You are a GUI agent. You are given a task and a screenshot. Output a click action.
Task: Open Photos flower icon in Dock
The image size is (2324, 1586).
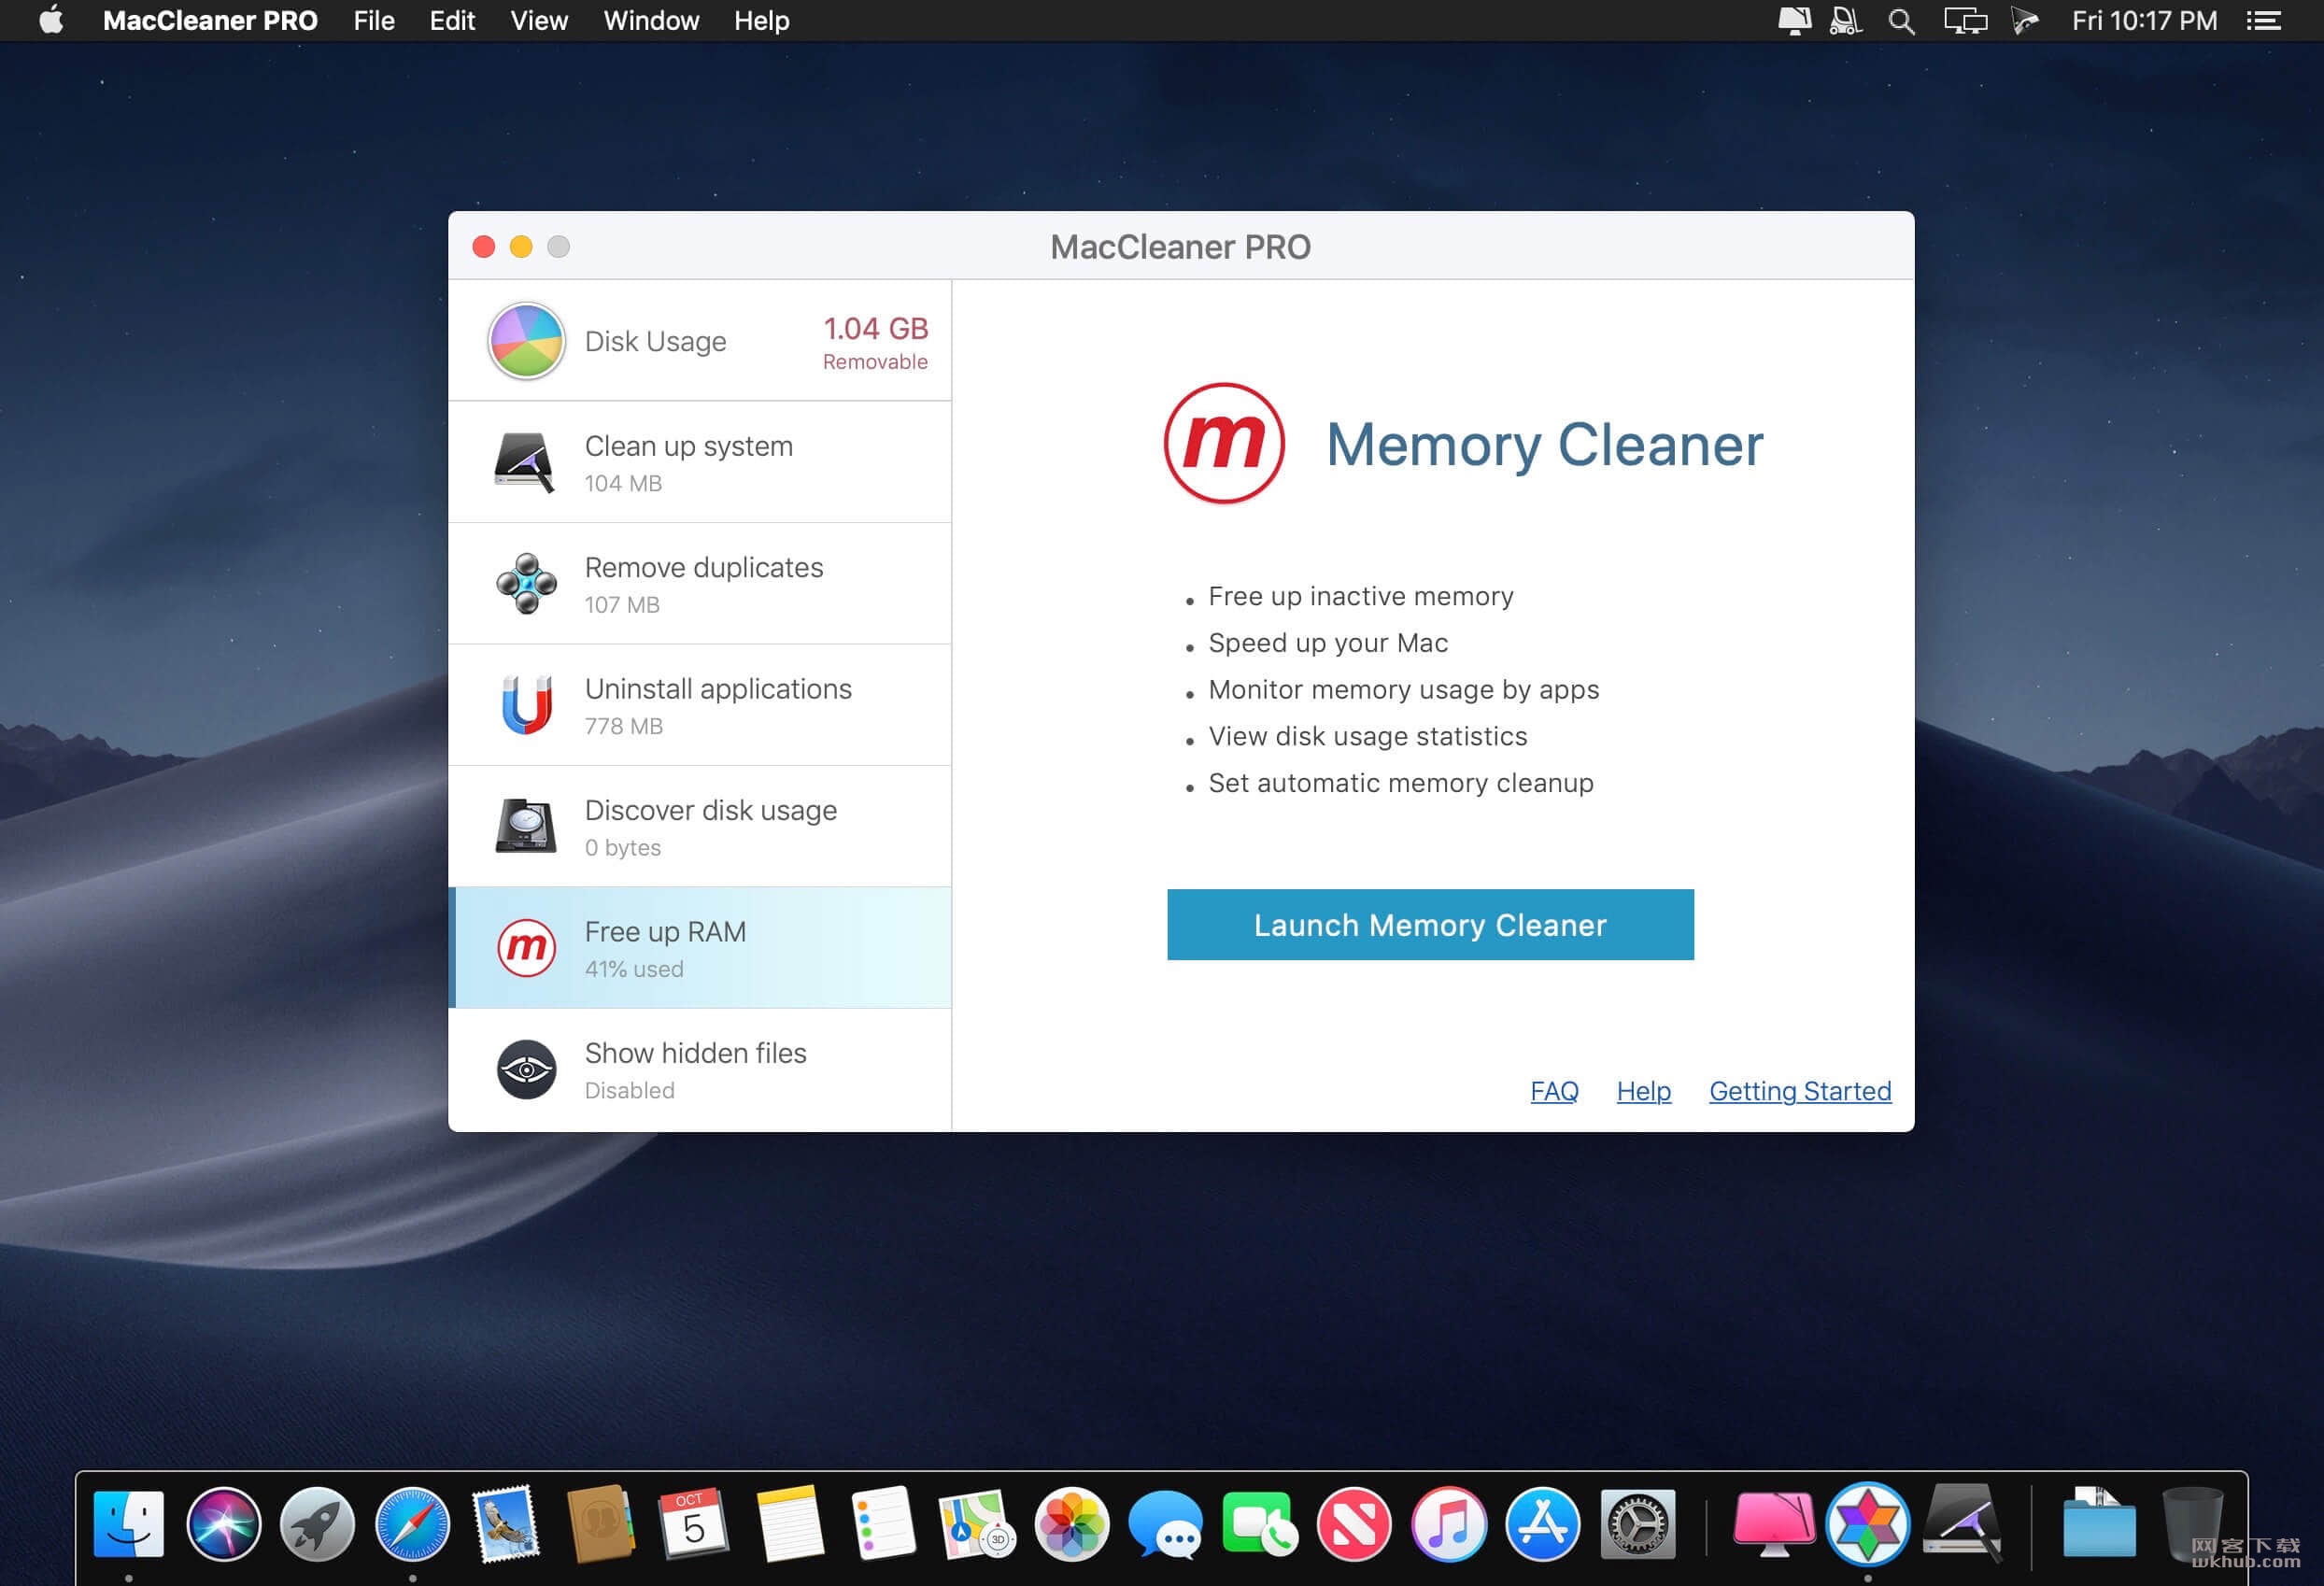coord(1072,1524)
